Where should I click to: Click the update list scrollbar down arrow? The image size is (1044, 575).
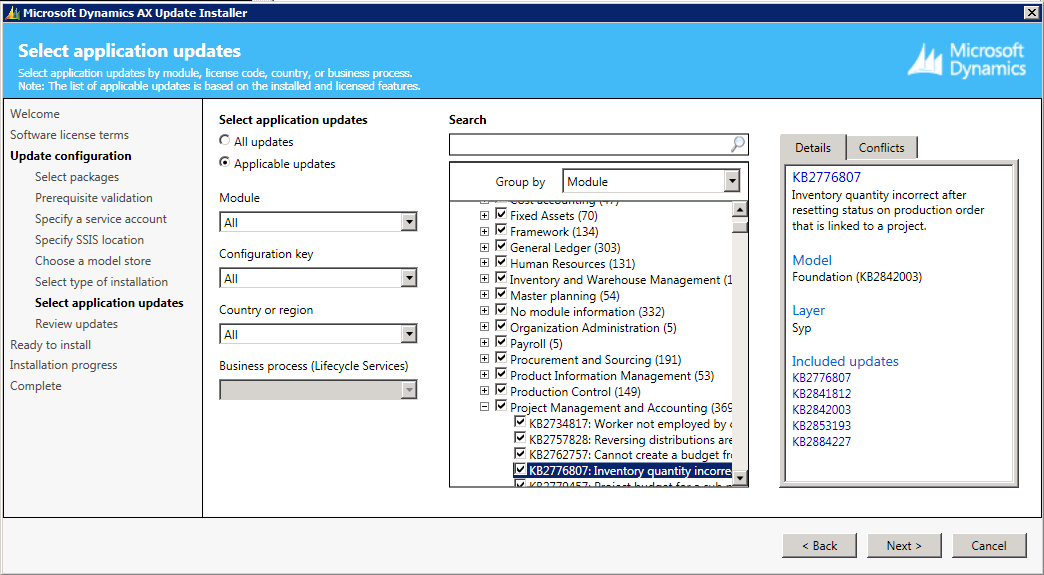[740, 479]
